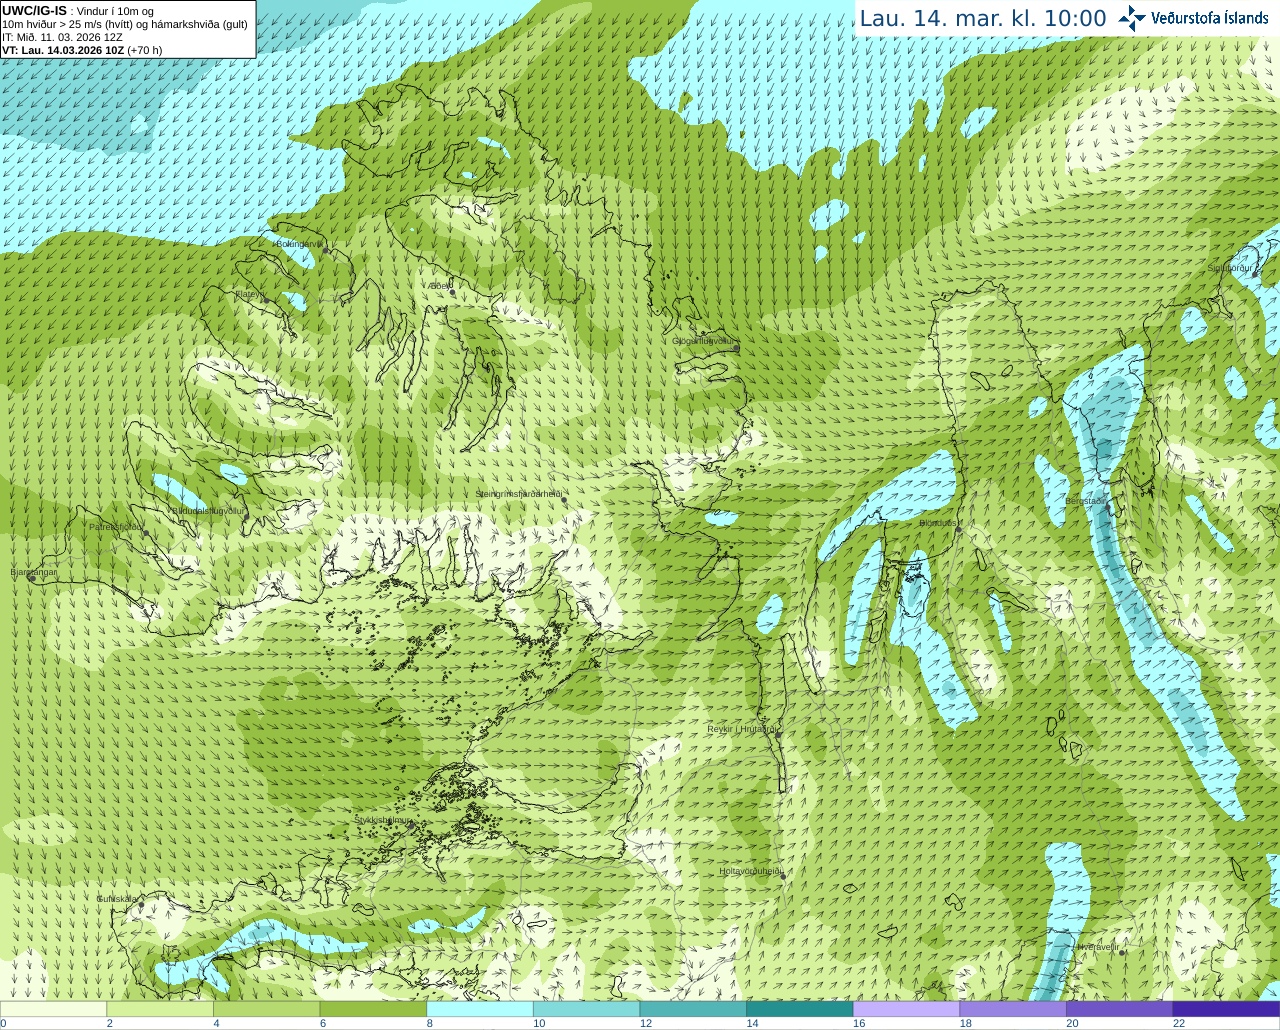Select the Ögur station label
1280x1030 pixels.
(441, 286)
